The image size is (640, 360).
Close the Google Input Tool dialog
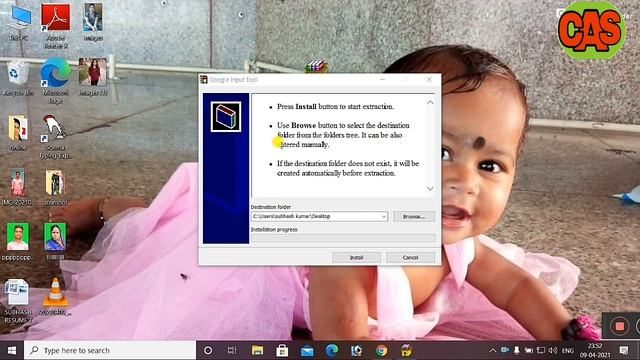[x=429, y=80]
